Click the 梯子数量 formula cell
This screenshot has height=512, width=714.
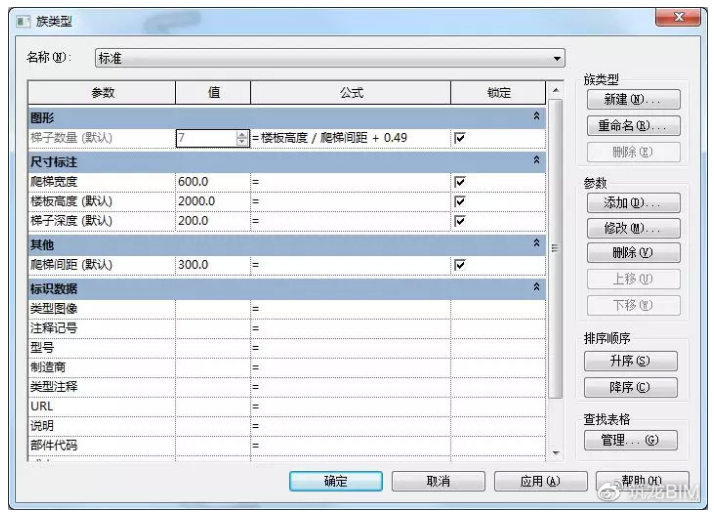[350, 138]
